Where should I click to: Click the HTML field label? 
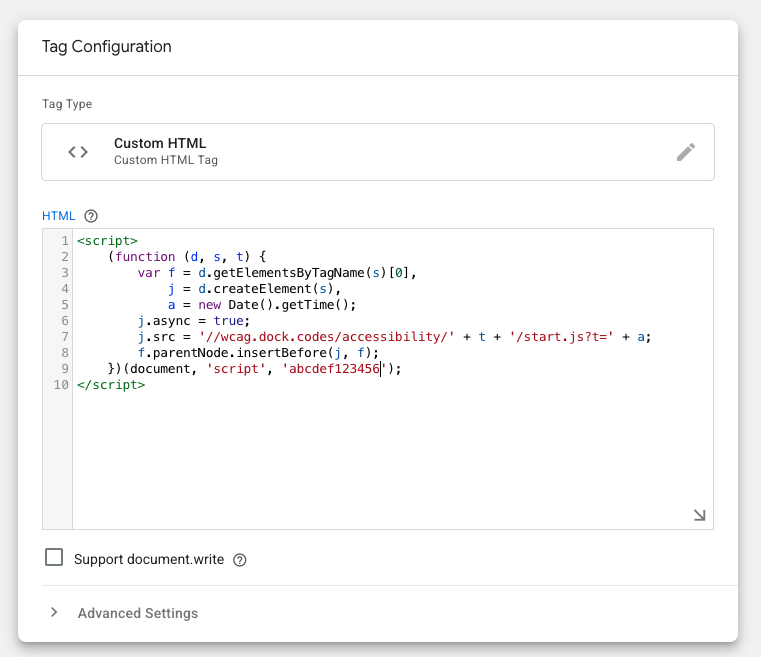coord(59,216)
